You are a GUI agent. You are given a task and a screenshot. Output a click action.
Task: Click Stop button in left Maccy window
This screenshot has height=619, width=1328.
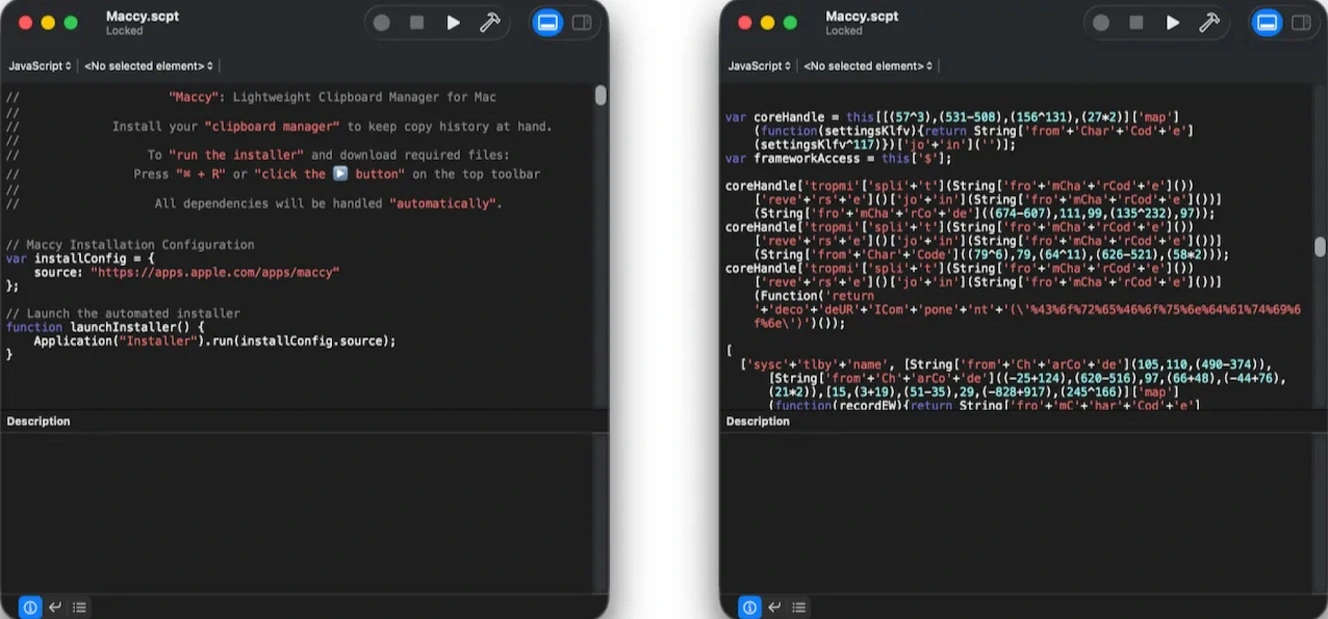point(417,23)
